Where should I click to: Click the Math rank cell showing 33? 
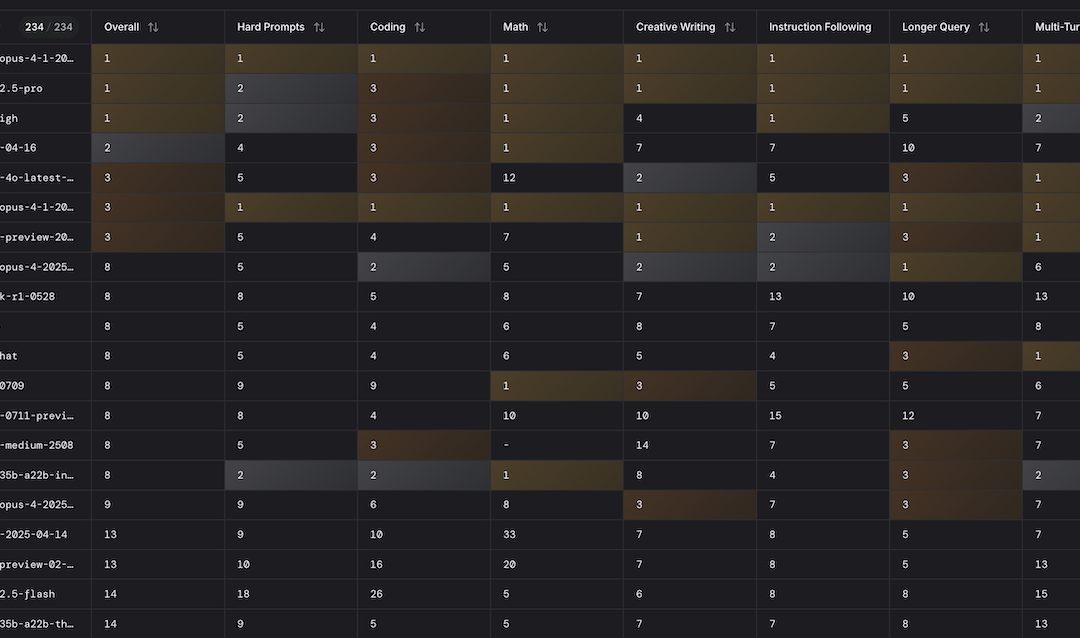pyautogui.click(x=509, y=534)
